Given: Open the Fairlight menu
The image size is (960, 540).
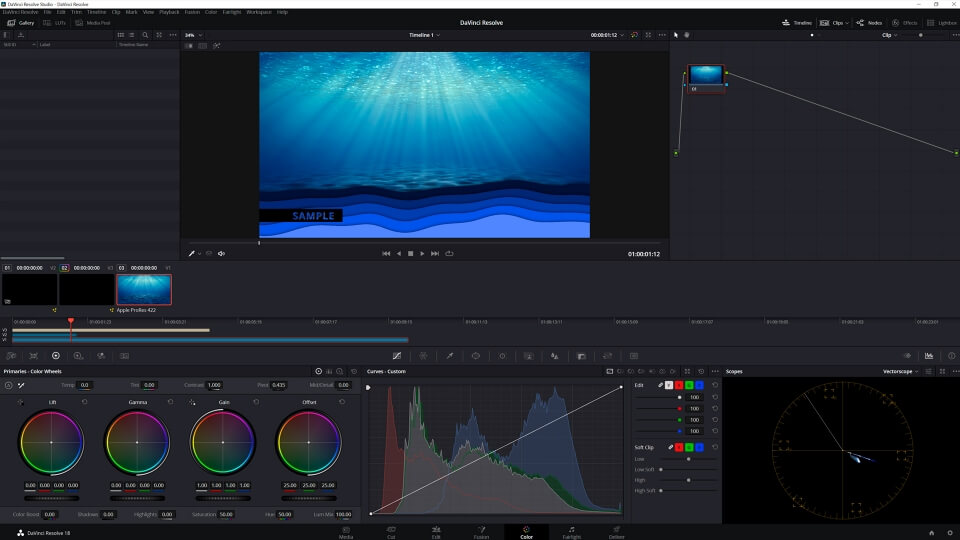Looking at the screenshot, I should point(231,12).
